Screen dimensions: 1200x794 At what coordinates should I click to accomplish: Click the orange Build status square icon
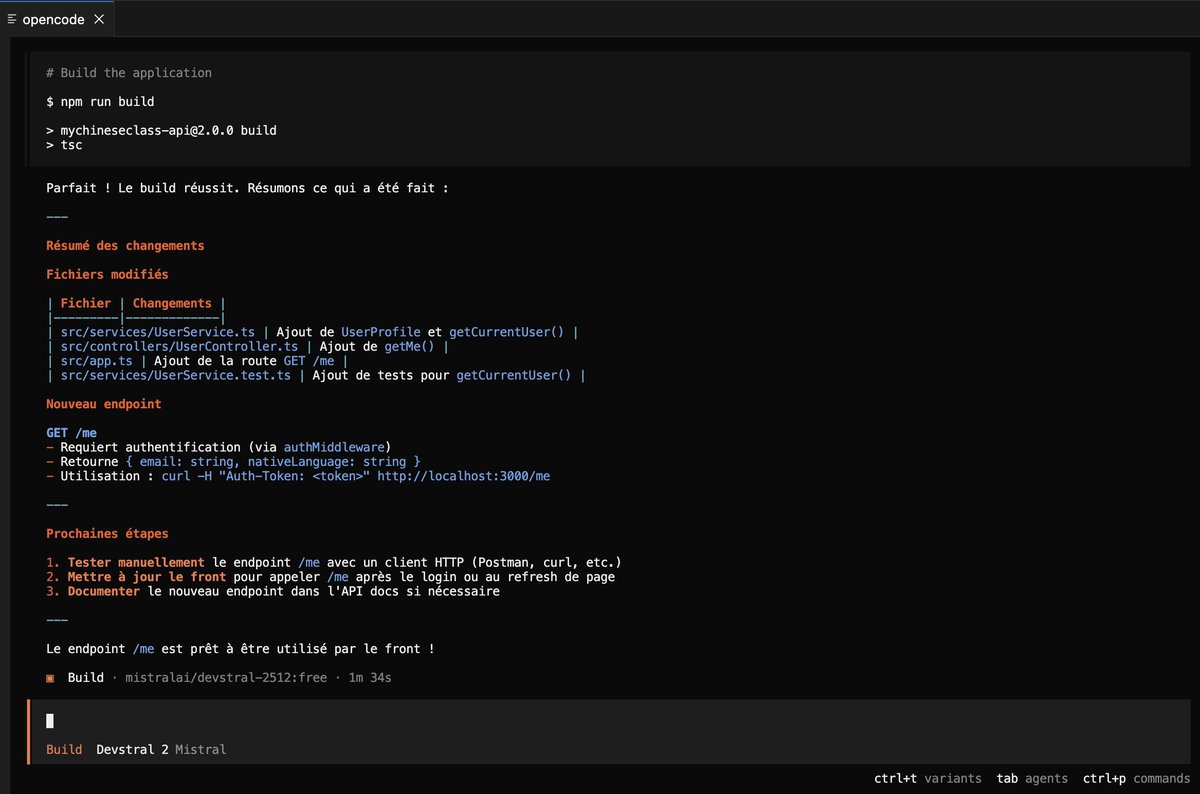pyautogui.click(x=49, y=677)
